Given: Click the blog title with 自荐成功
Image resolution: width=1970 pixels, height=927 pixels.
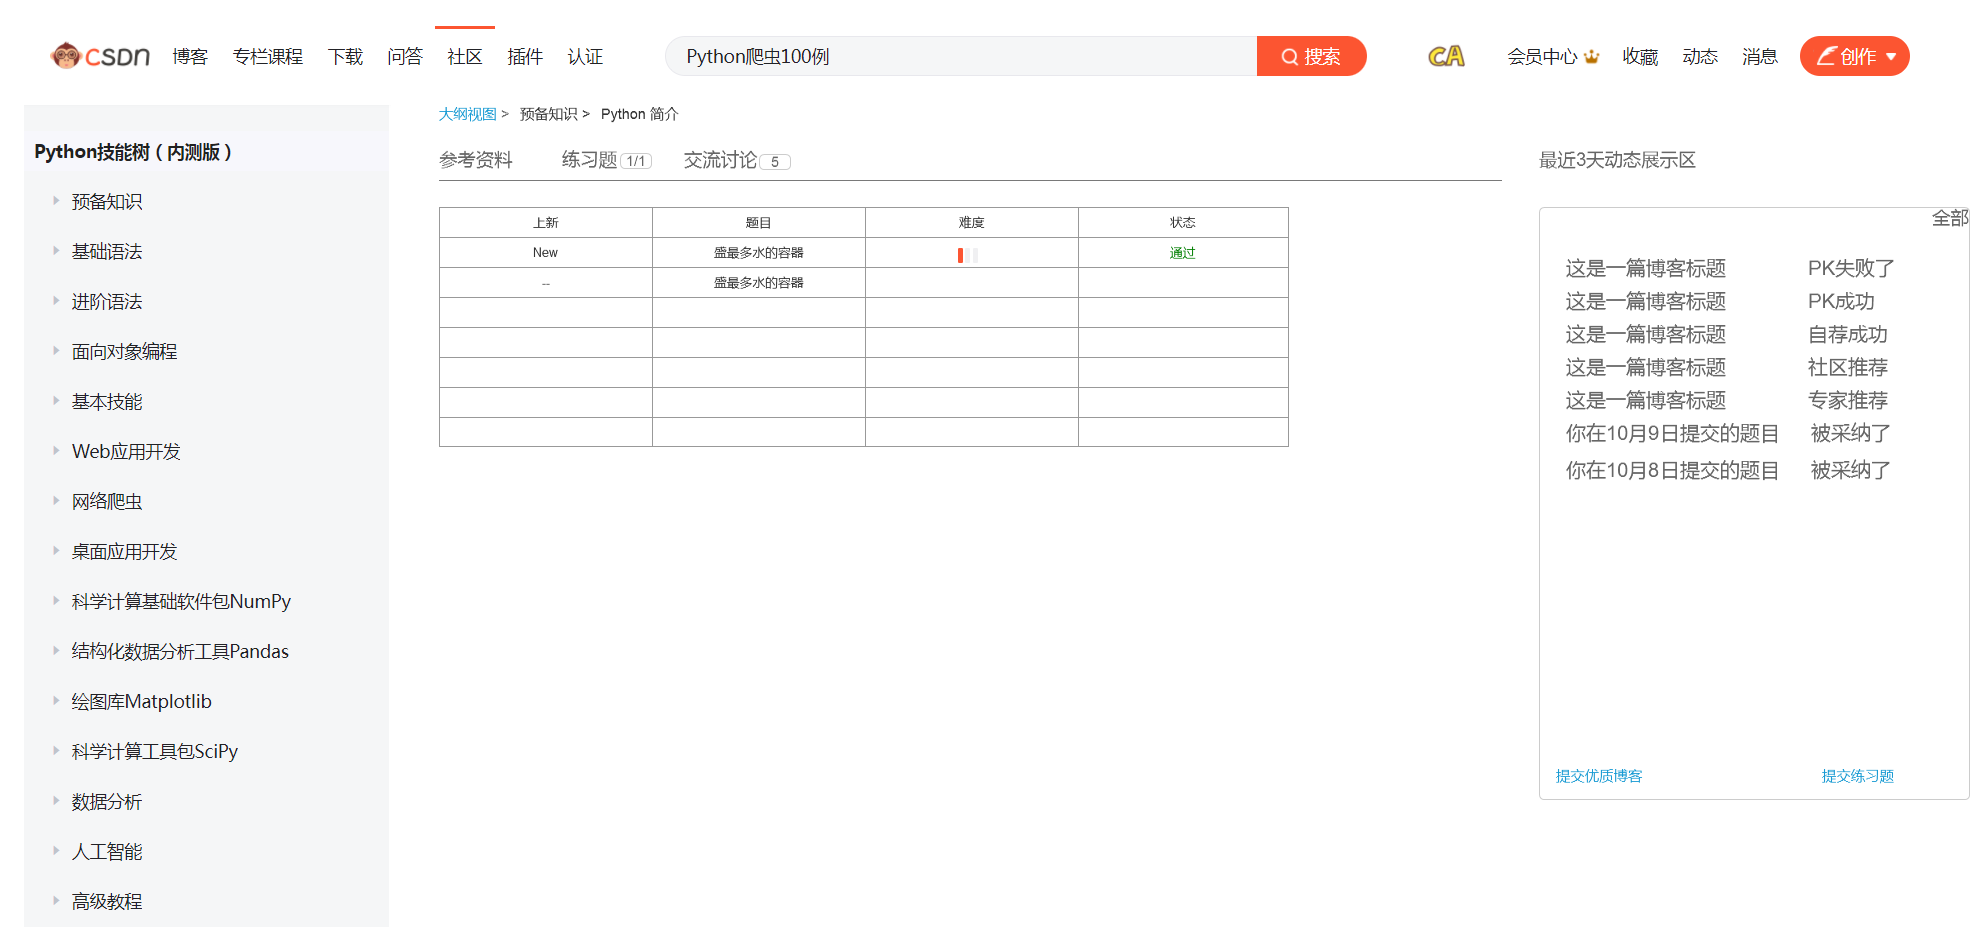Looking at the screenshot, I should click(x=1646, y=334).
